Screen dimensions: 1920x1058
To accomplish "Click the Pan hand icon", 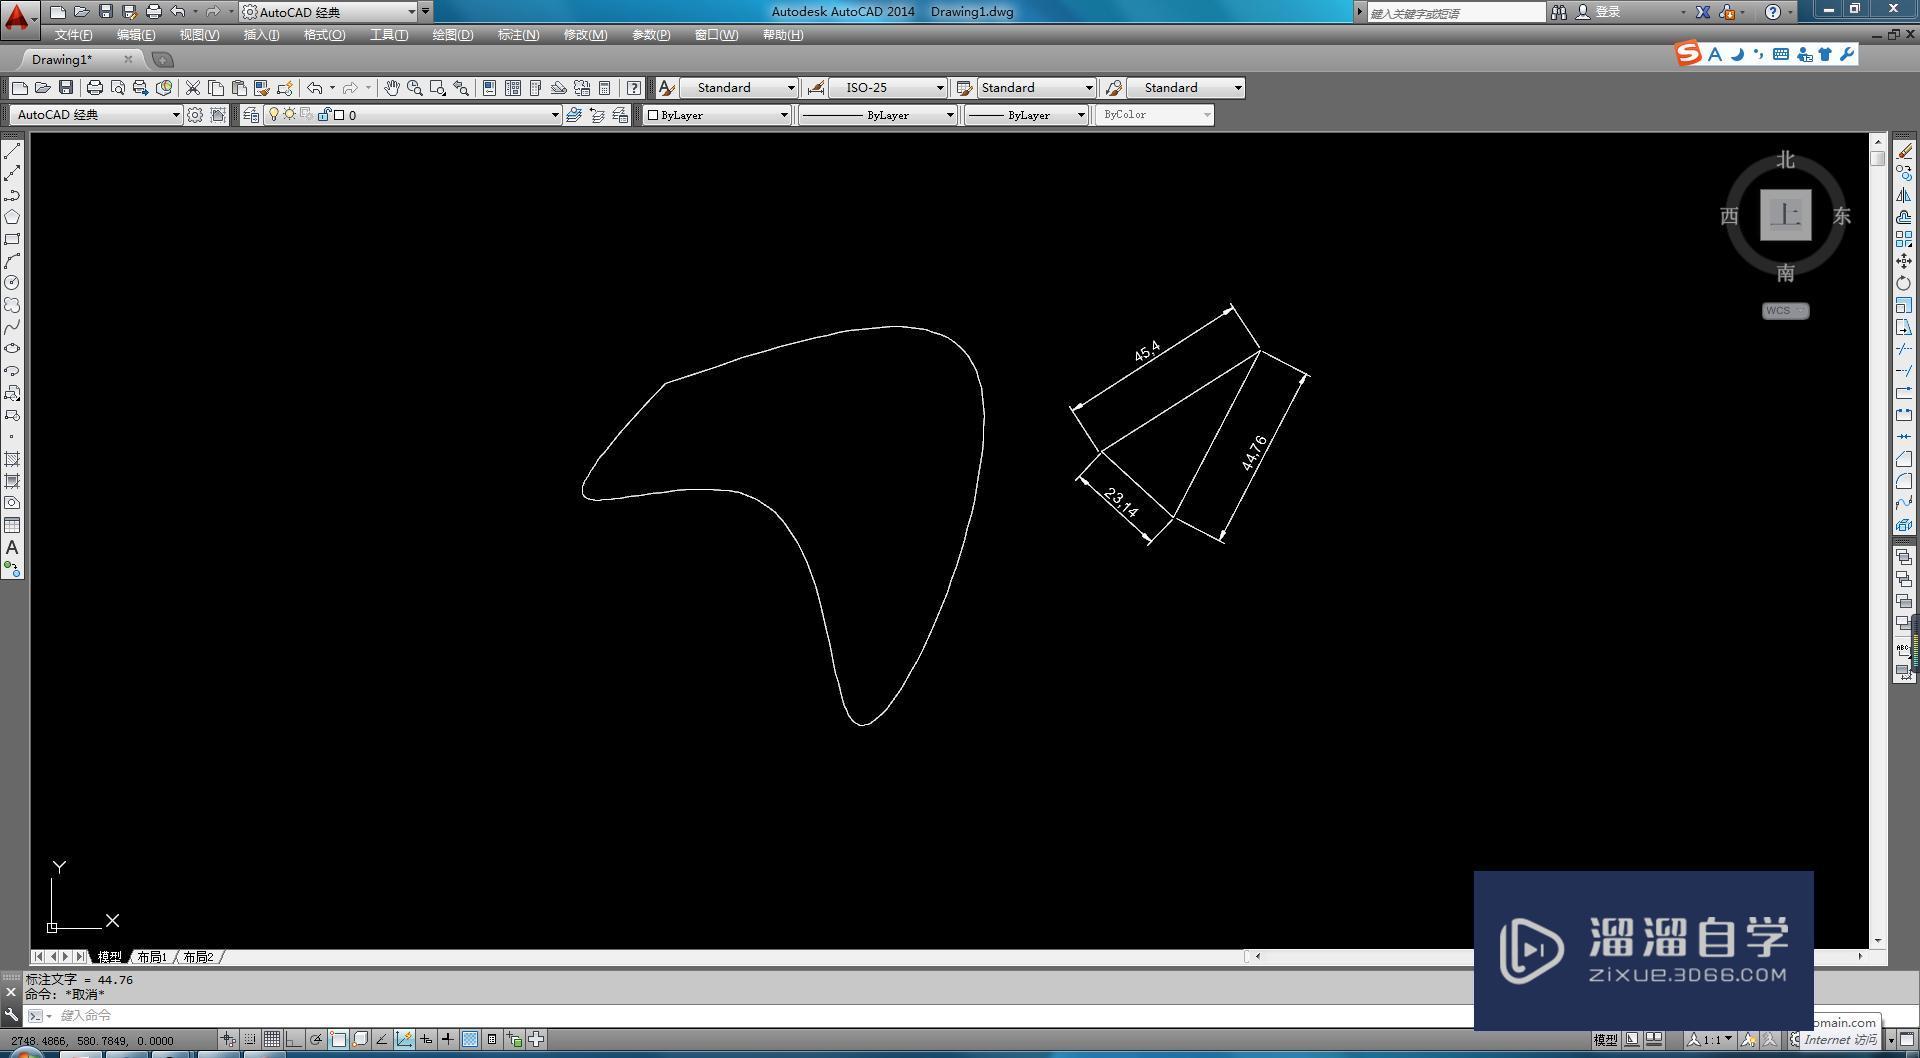I will 391,88.
